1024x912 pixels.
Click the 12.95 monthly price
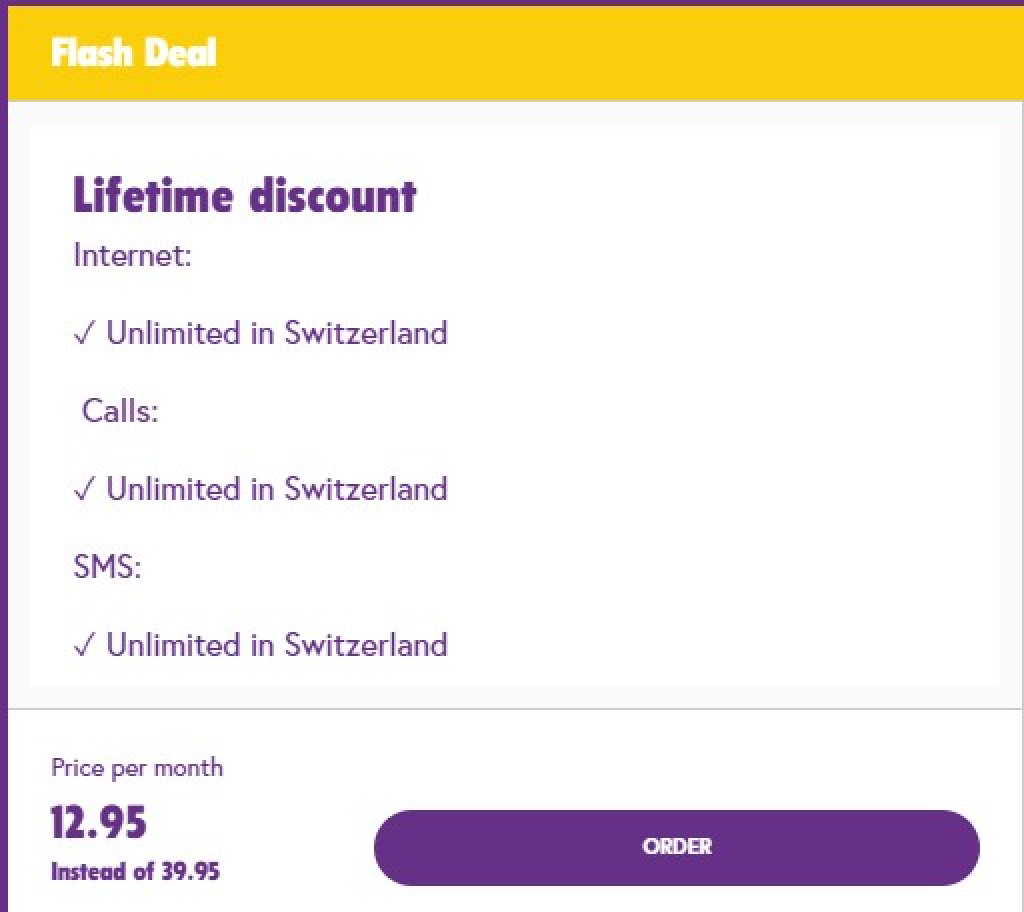(x=99, y=822)
